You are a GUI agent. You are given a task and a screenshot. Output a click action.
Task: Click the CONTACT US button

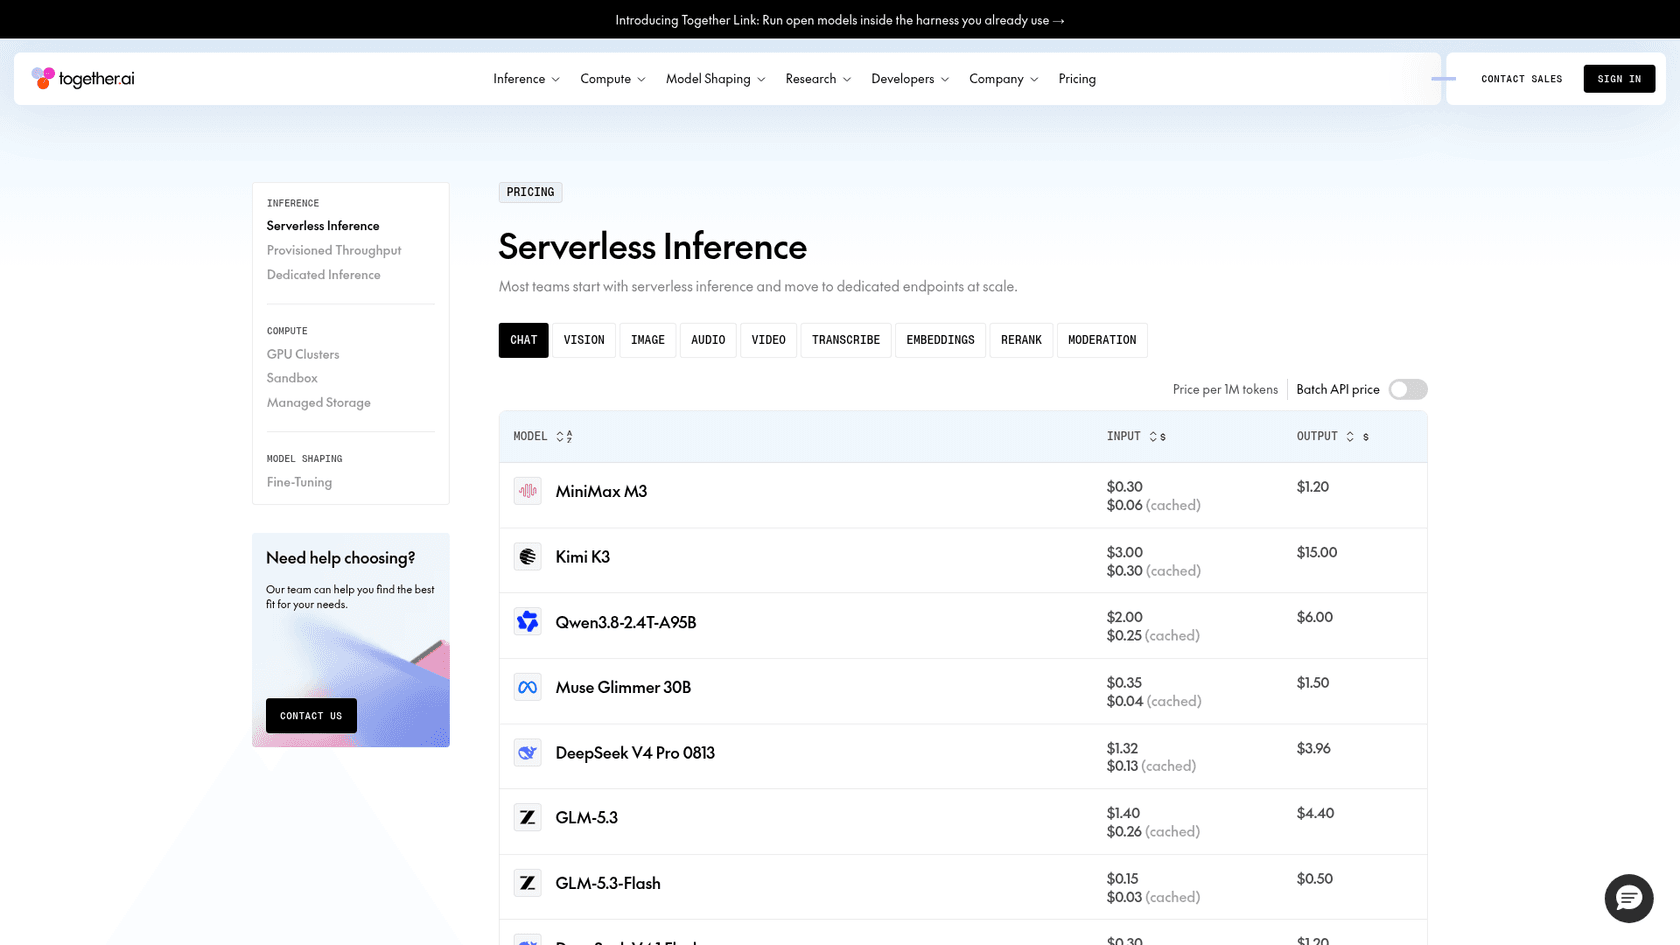click(311, 716)
